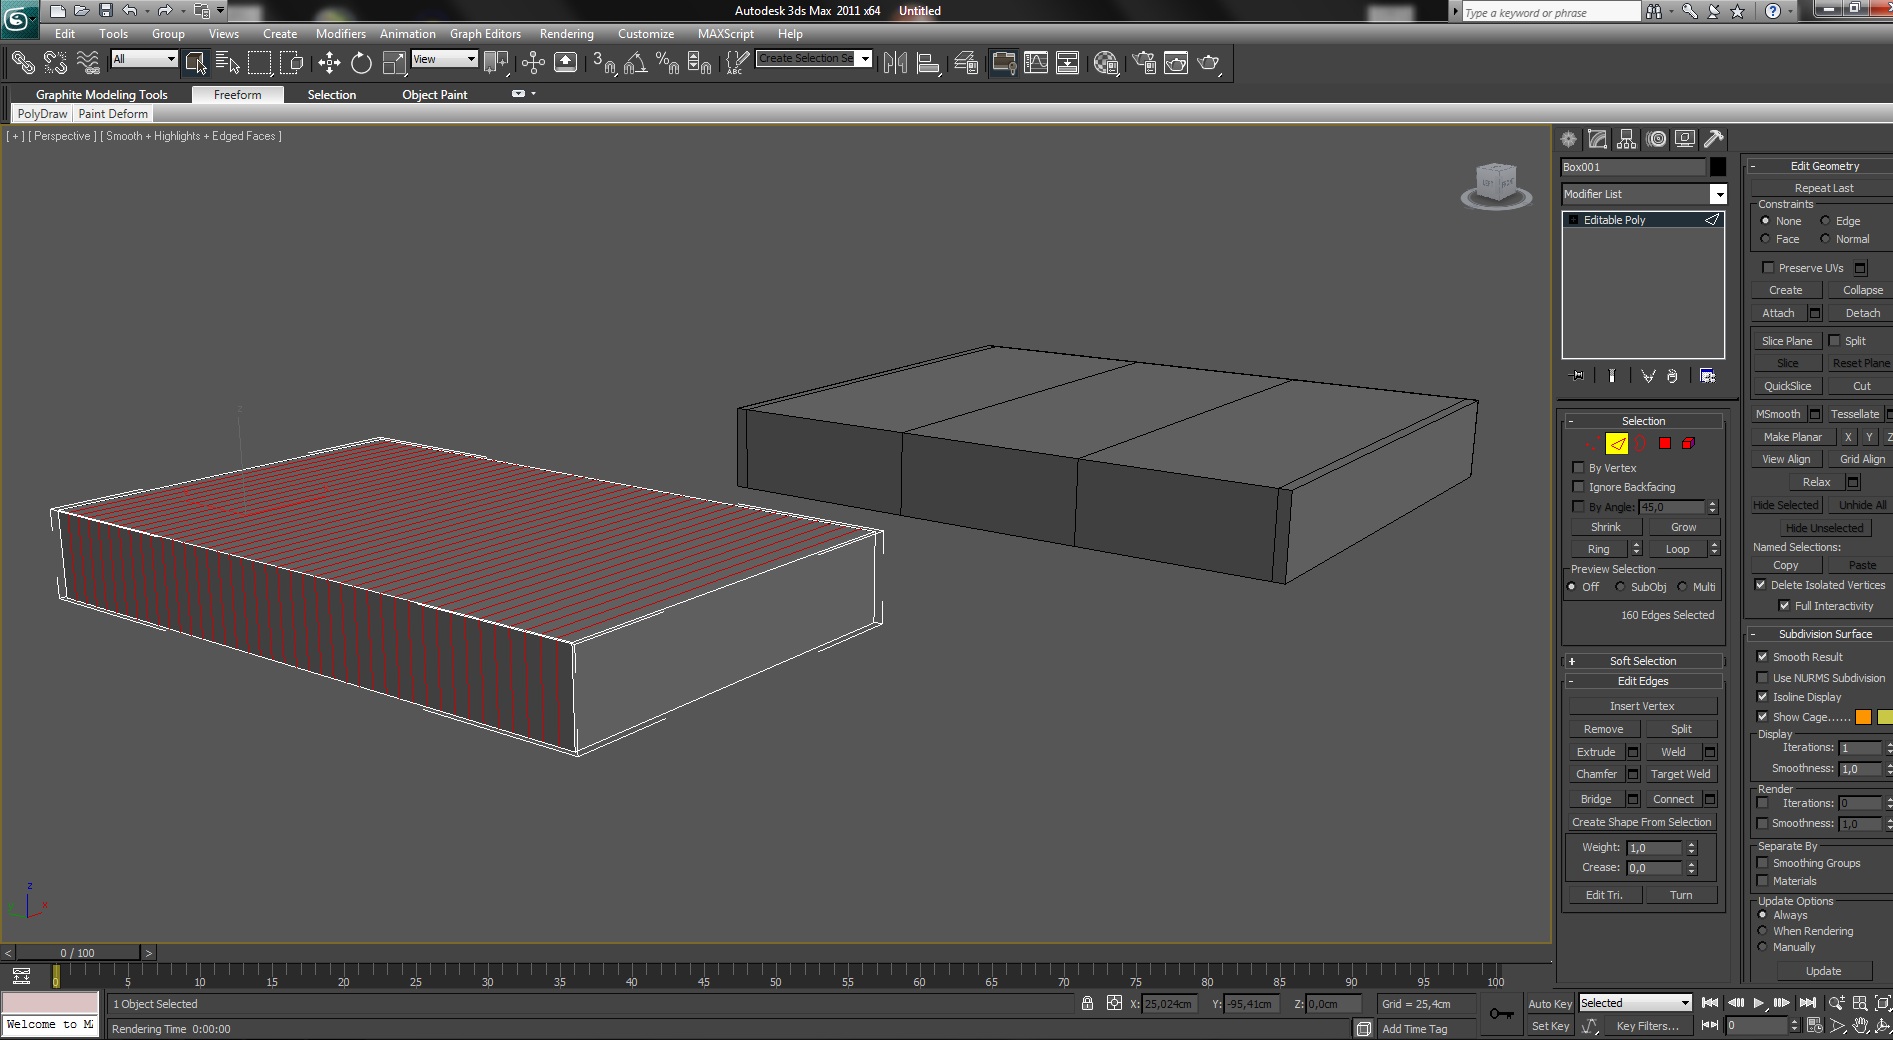Screen dimensions: 1893x1040
Task: Enable Use NURMS Subdivision checkbox
Action: pyautogui.click(x=1762, y=677)
